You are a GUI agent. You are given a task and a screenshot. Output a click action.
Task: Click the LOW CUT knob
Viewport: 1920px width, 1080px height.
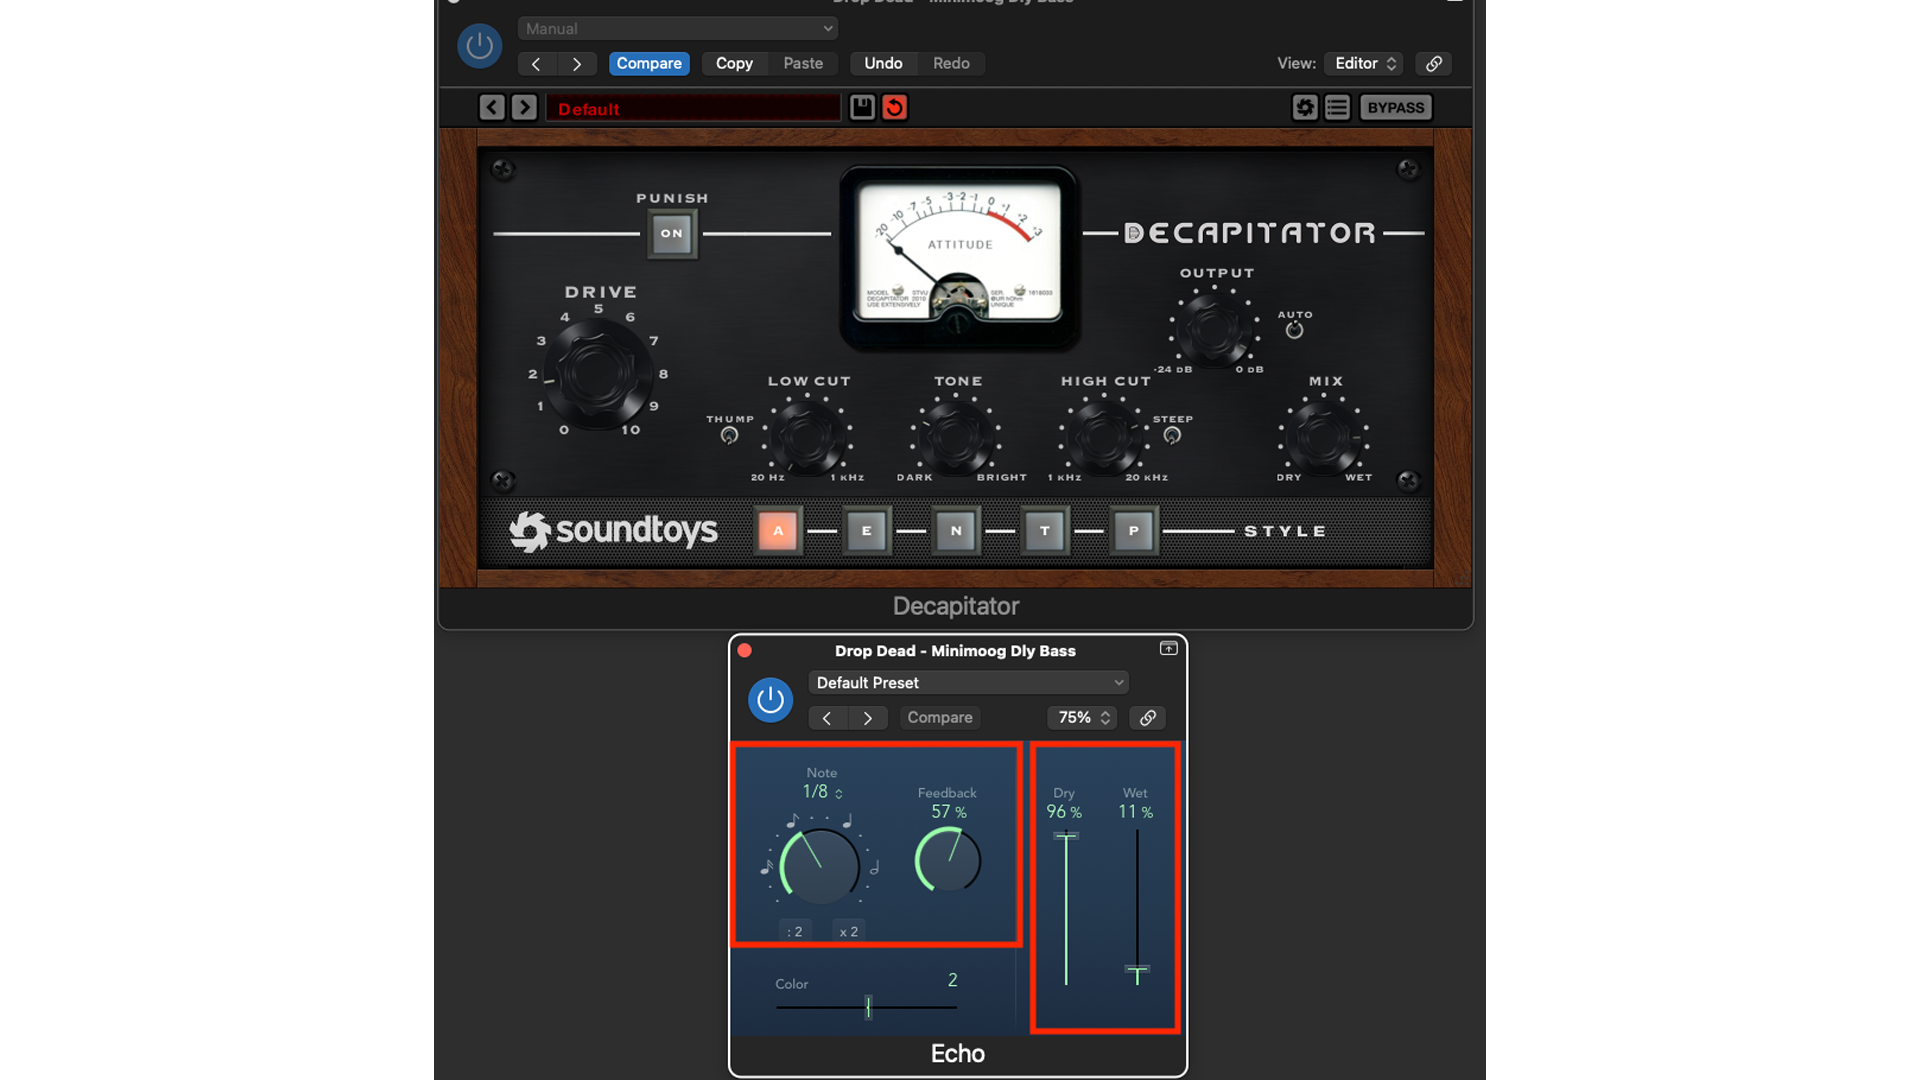coord(806,437)
